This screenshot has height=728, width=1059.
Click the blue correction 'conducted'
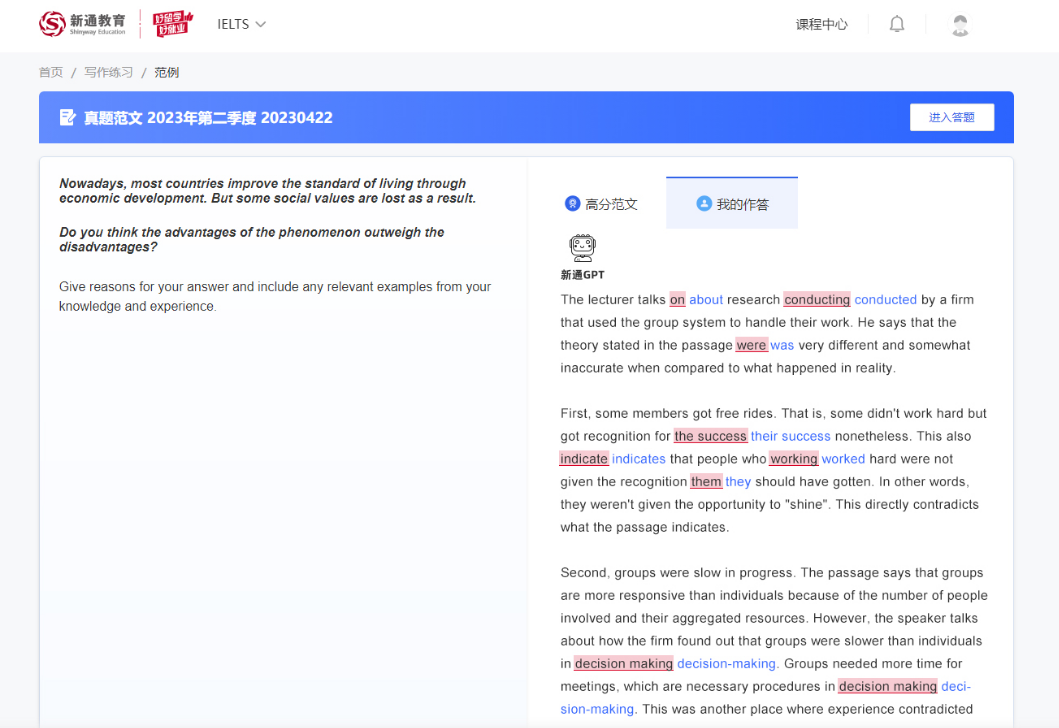coord(885,299)
